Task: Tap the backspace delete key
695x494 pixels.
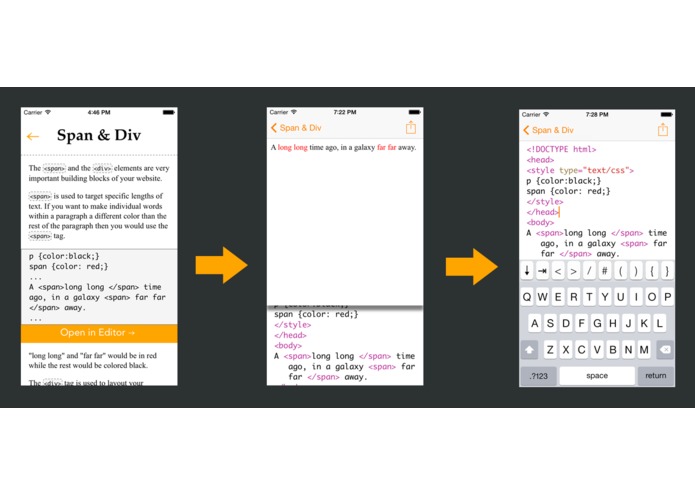Action: click(x=665, y=350)
